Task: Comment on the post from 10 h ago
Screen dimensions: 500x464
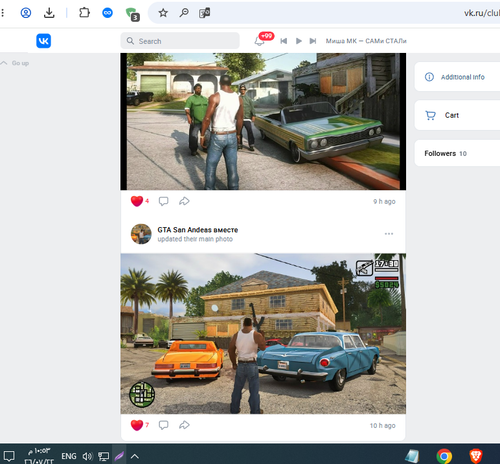Action: point(163,425)
